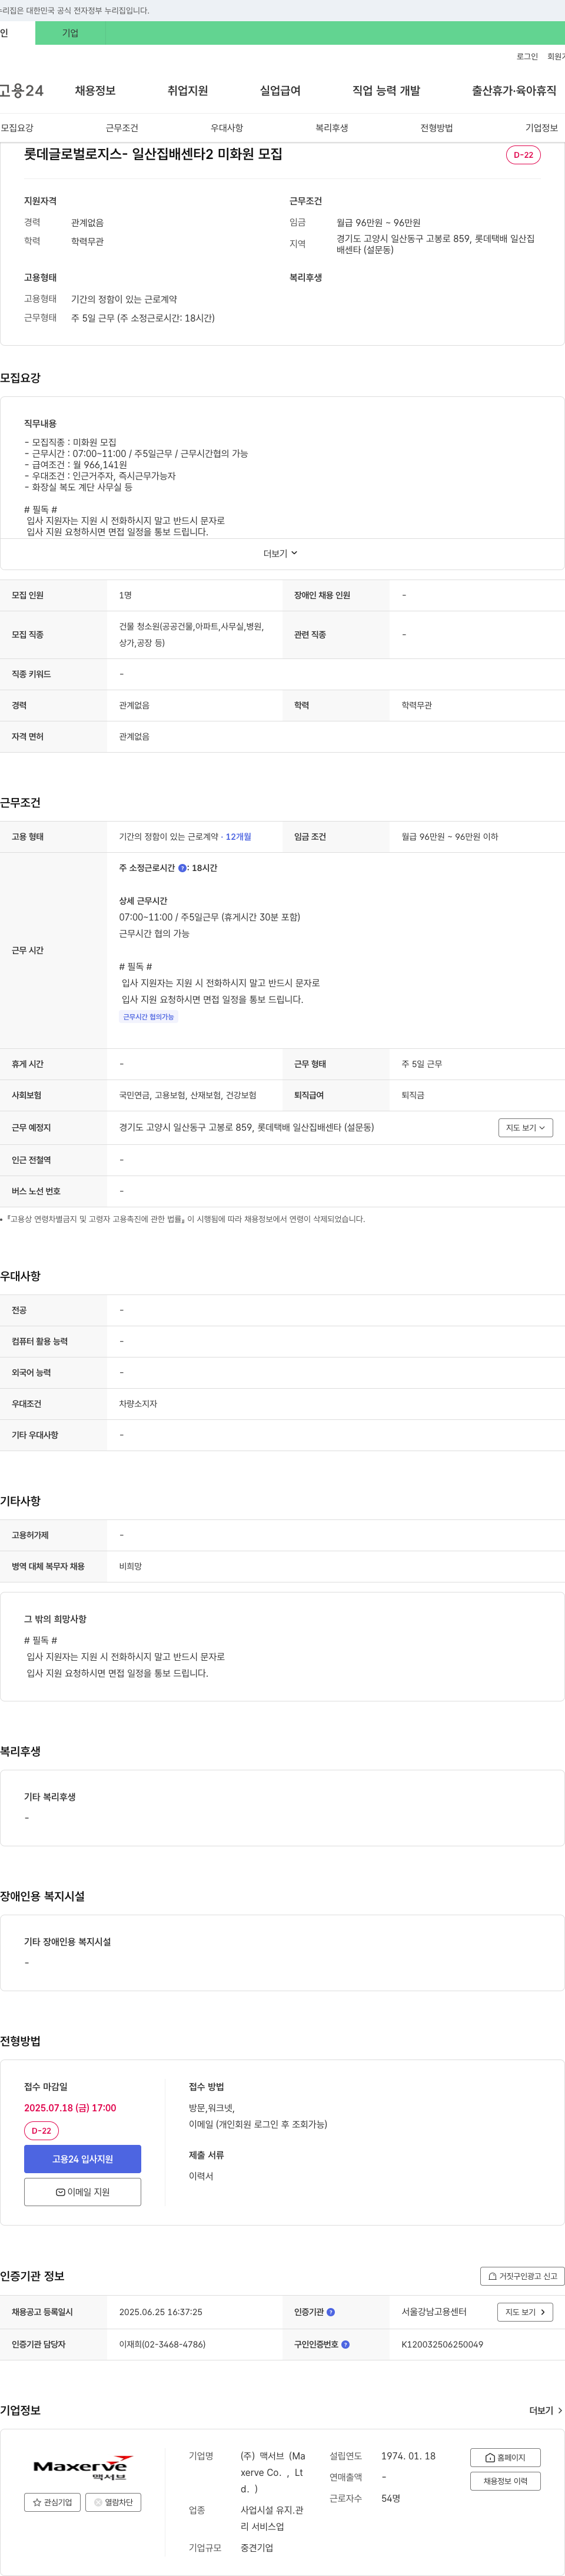
Task: Toggle 열람차단 for this company
Action: 113,2503
